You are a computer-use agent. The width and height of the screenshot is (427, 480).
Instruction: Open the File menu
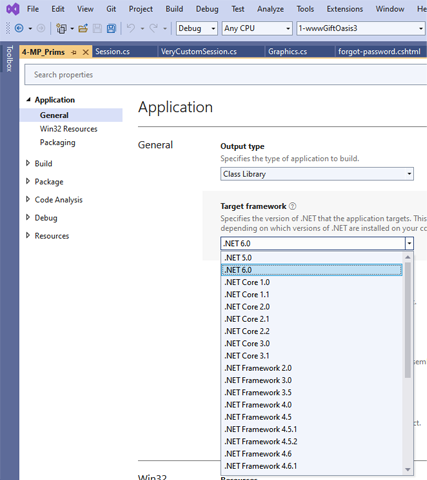33,9
